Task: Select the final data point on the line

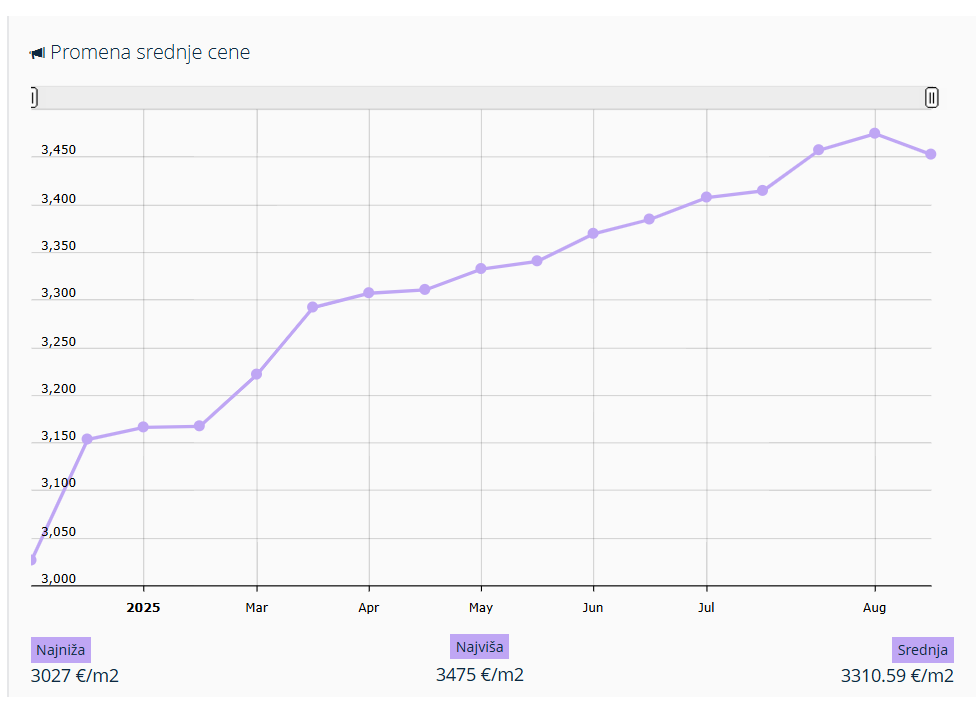Action: 931,154
